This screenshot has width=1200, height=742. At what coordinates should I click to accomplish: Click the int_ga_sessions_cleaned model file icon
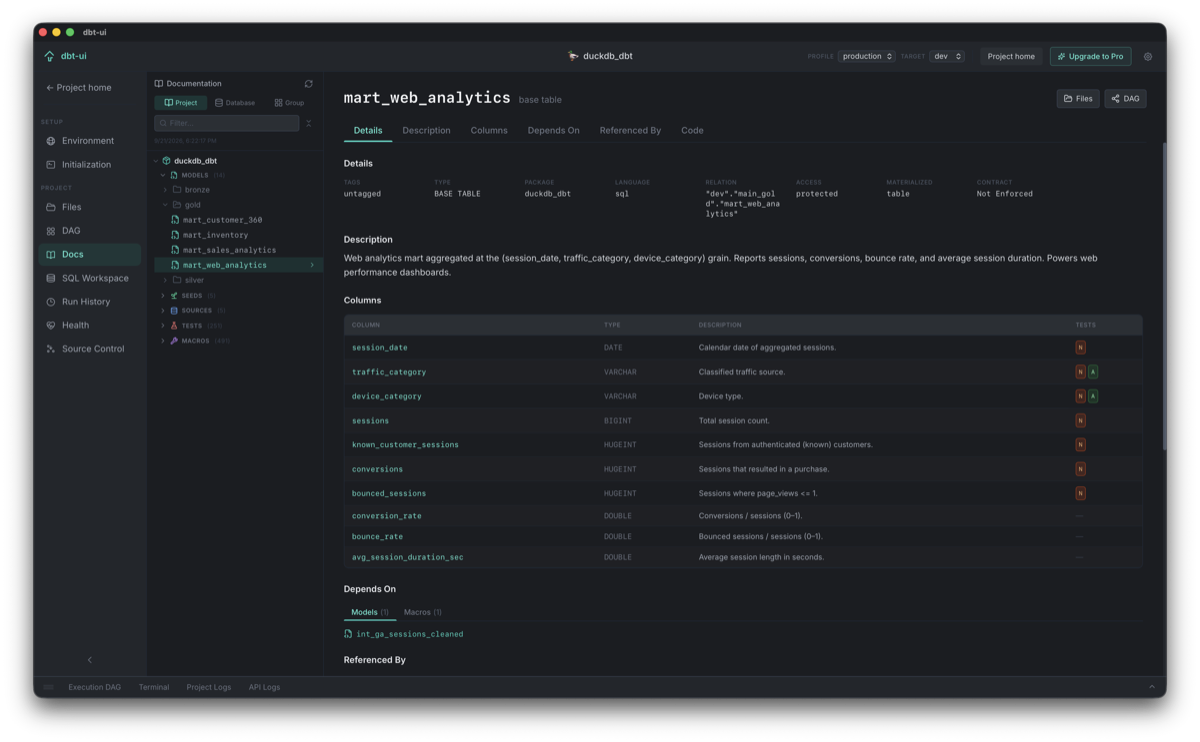[x=348, y=634]
